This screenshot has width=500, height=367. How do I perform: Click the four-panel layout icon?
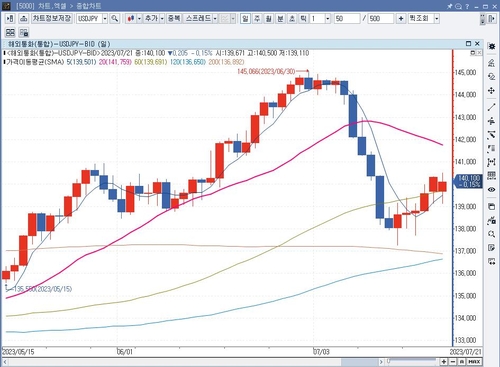[10, 32]
